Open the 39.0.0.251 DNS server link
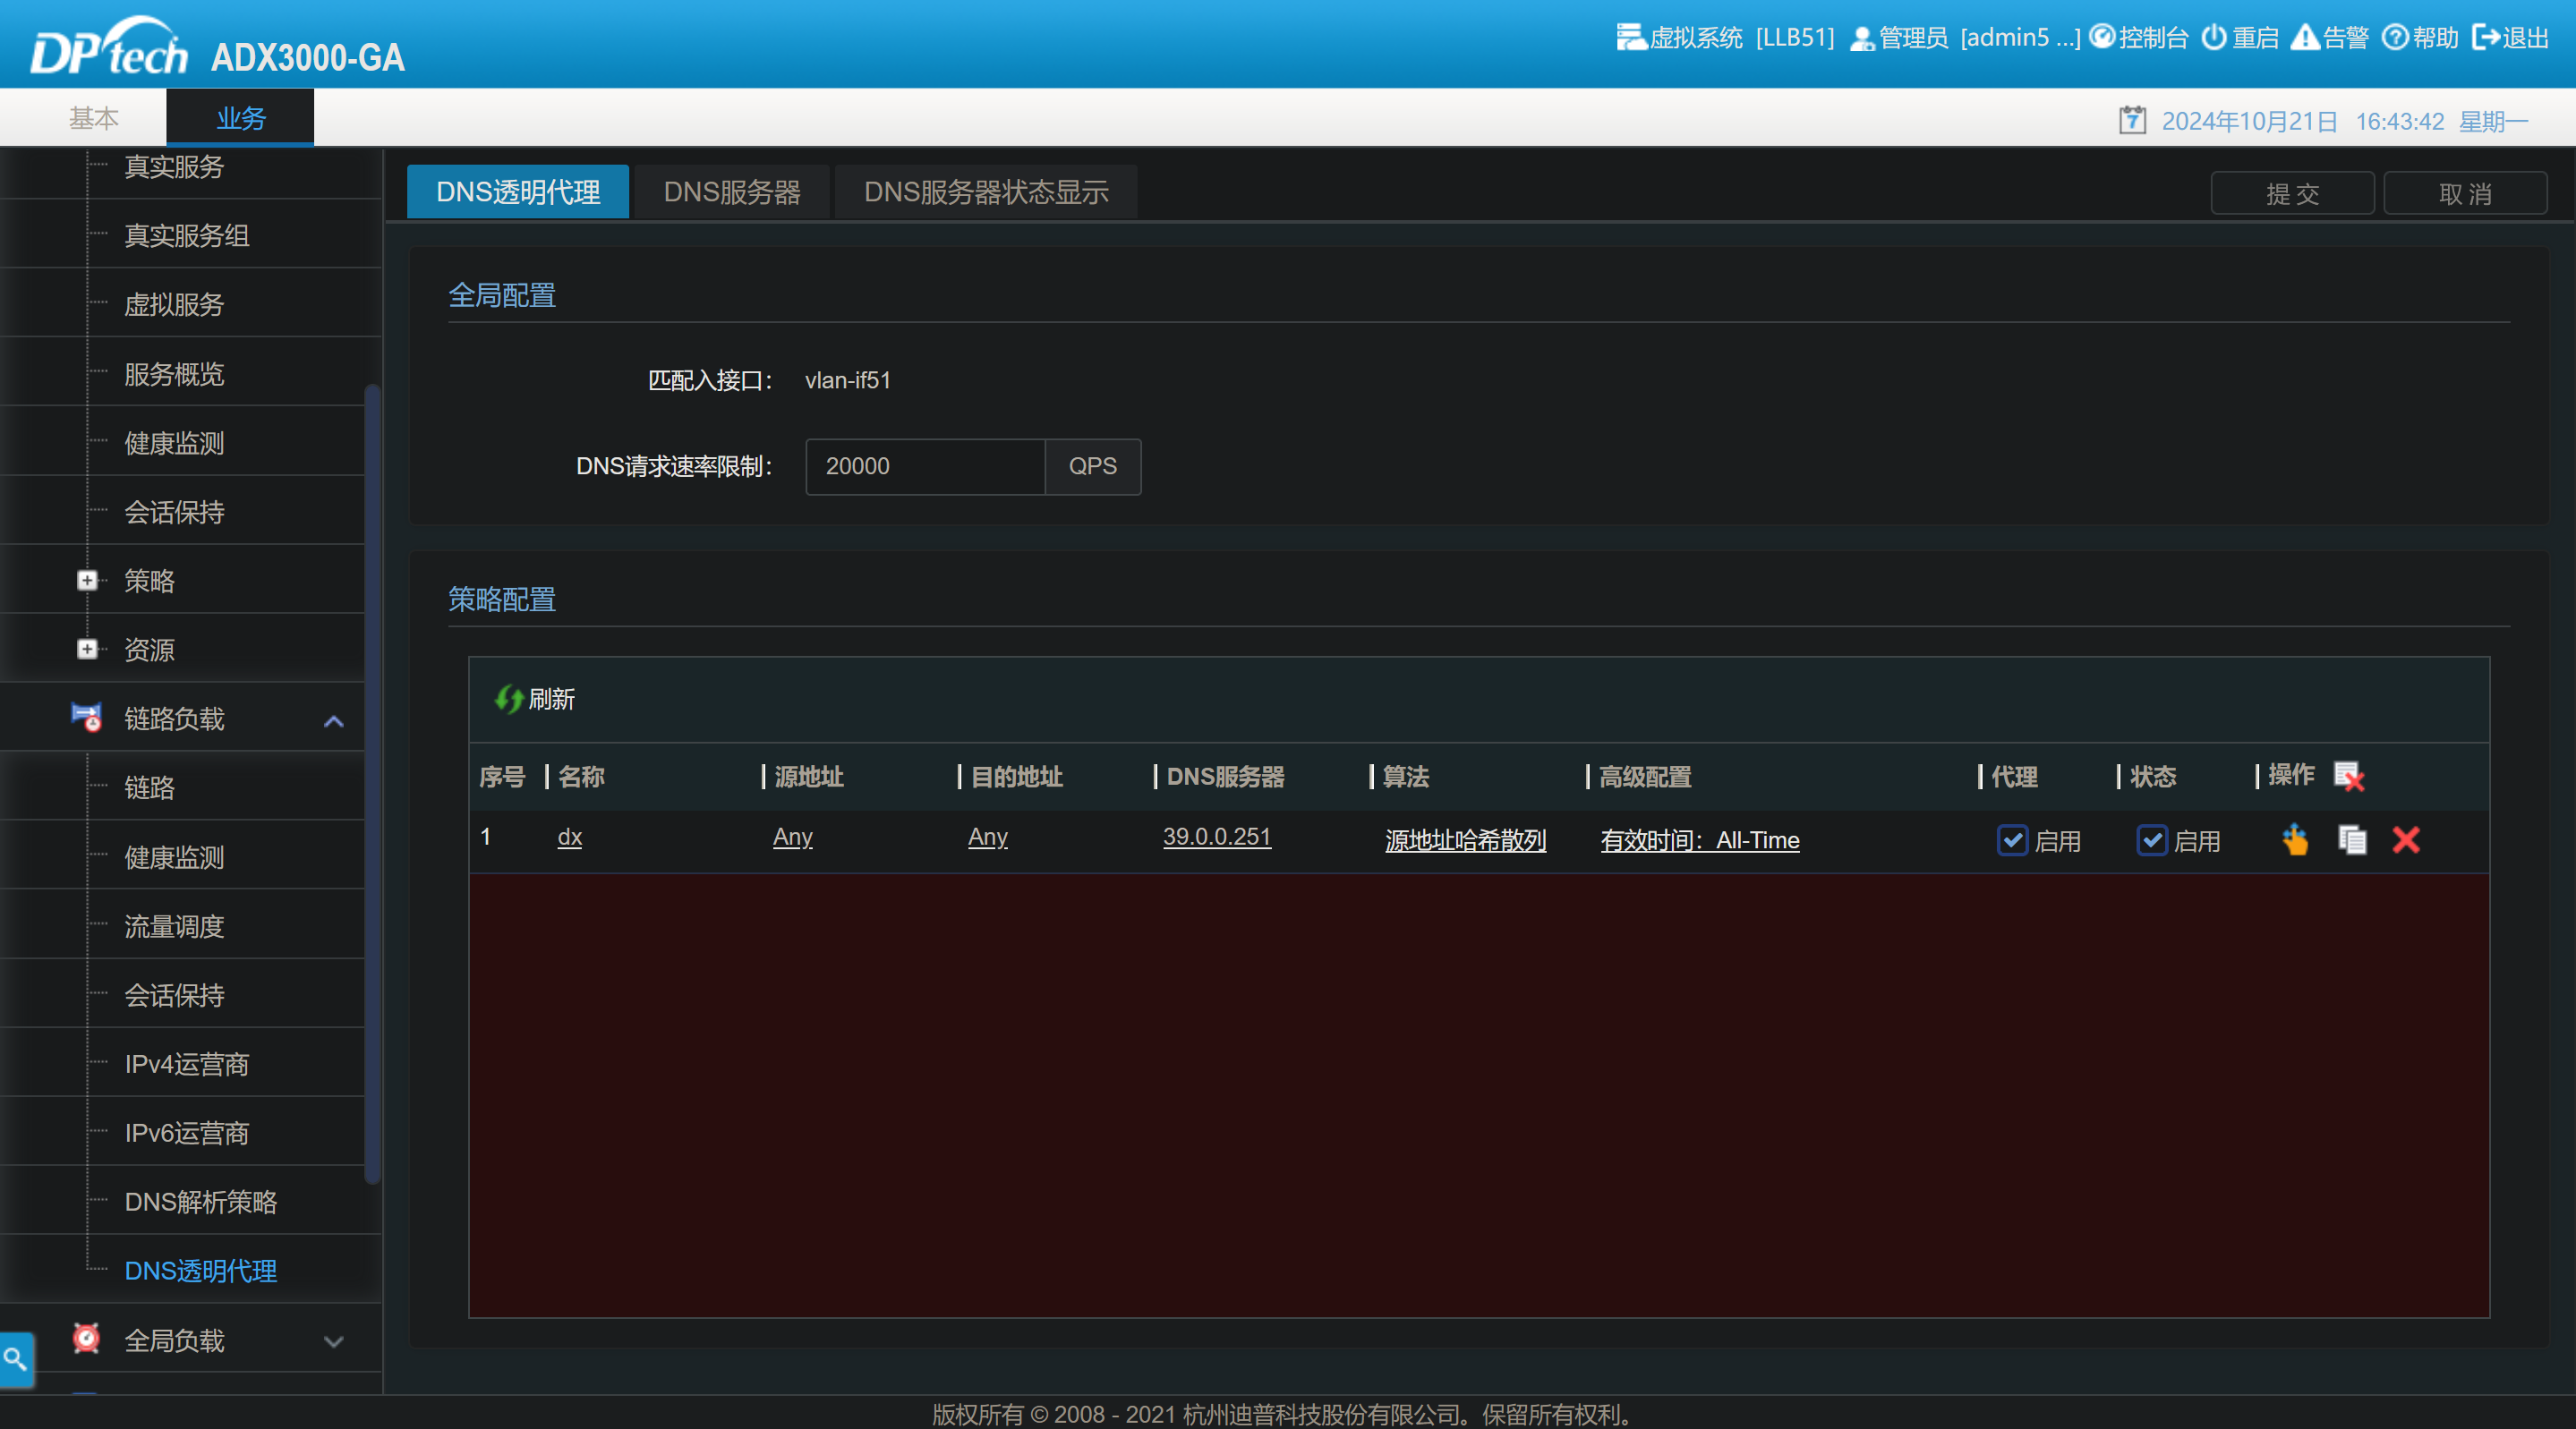Viewport: 2576px width, 1429px height. click(1216, 837)
